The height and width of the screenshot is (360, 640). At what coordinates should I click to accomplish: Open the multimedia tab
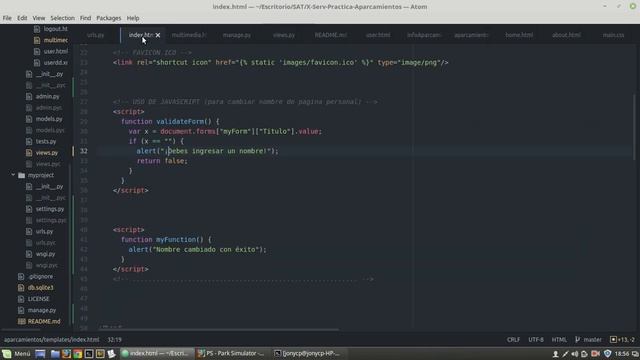(x=189, y=35)
